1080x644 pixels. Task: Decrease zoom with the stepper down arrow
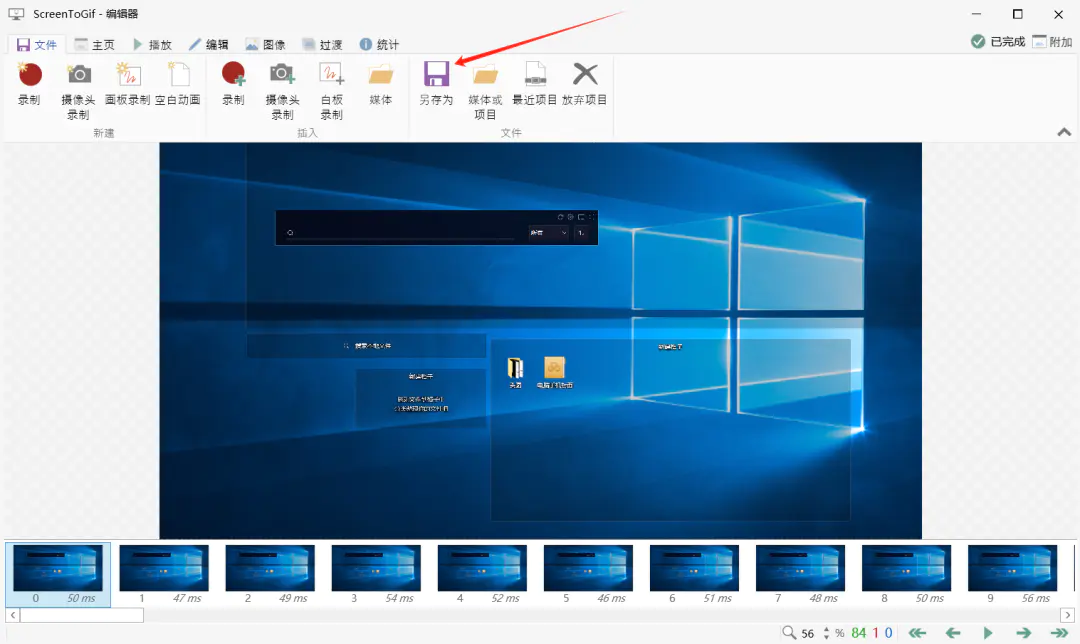[x=827, y=637]
